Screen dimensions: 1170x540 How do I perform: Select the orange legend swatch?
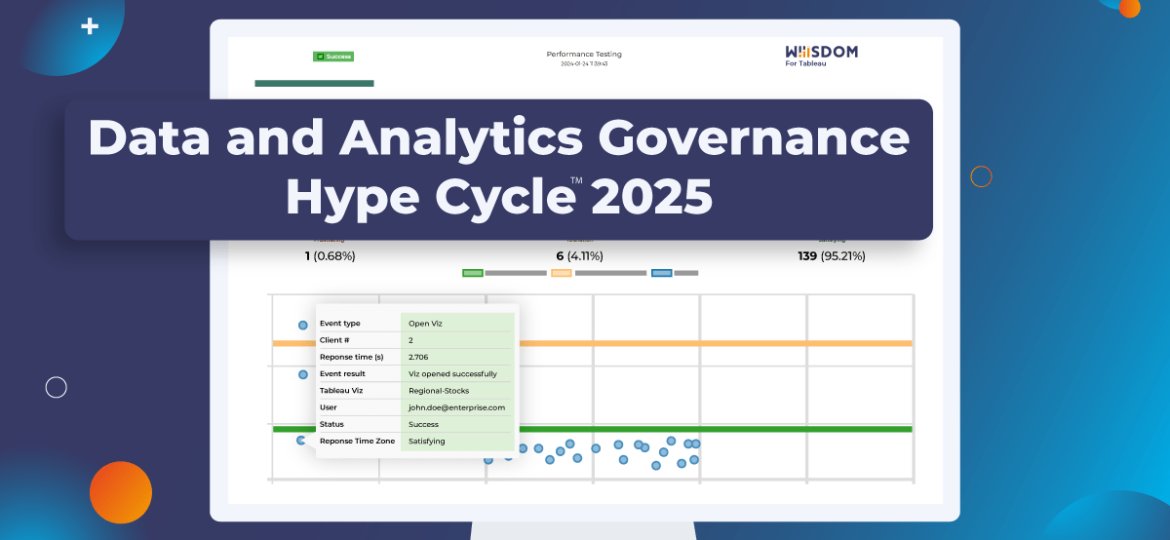point(561,273)
